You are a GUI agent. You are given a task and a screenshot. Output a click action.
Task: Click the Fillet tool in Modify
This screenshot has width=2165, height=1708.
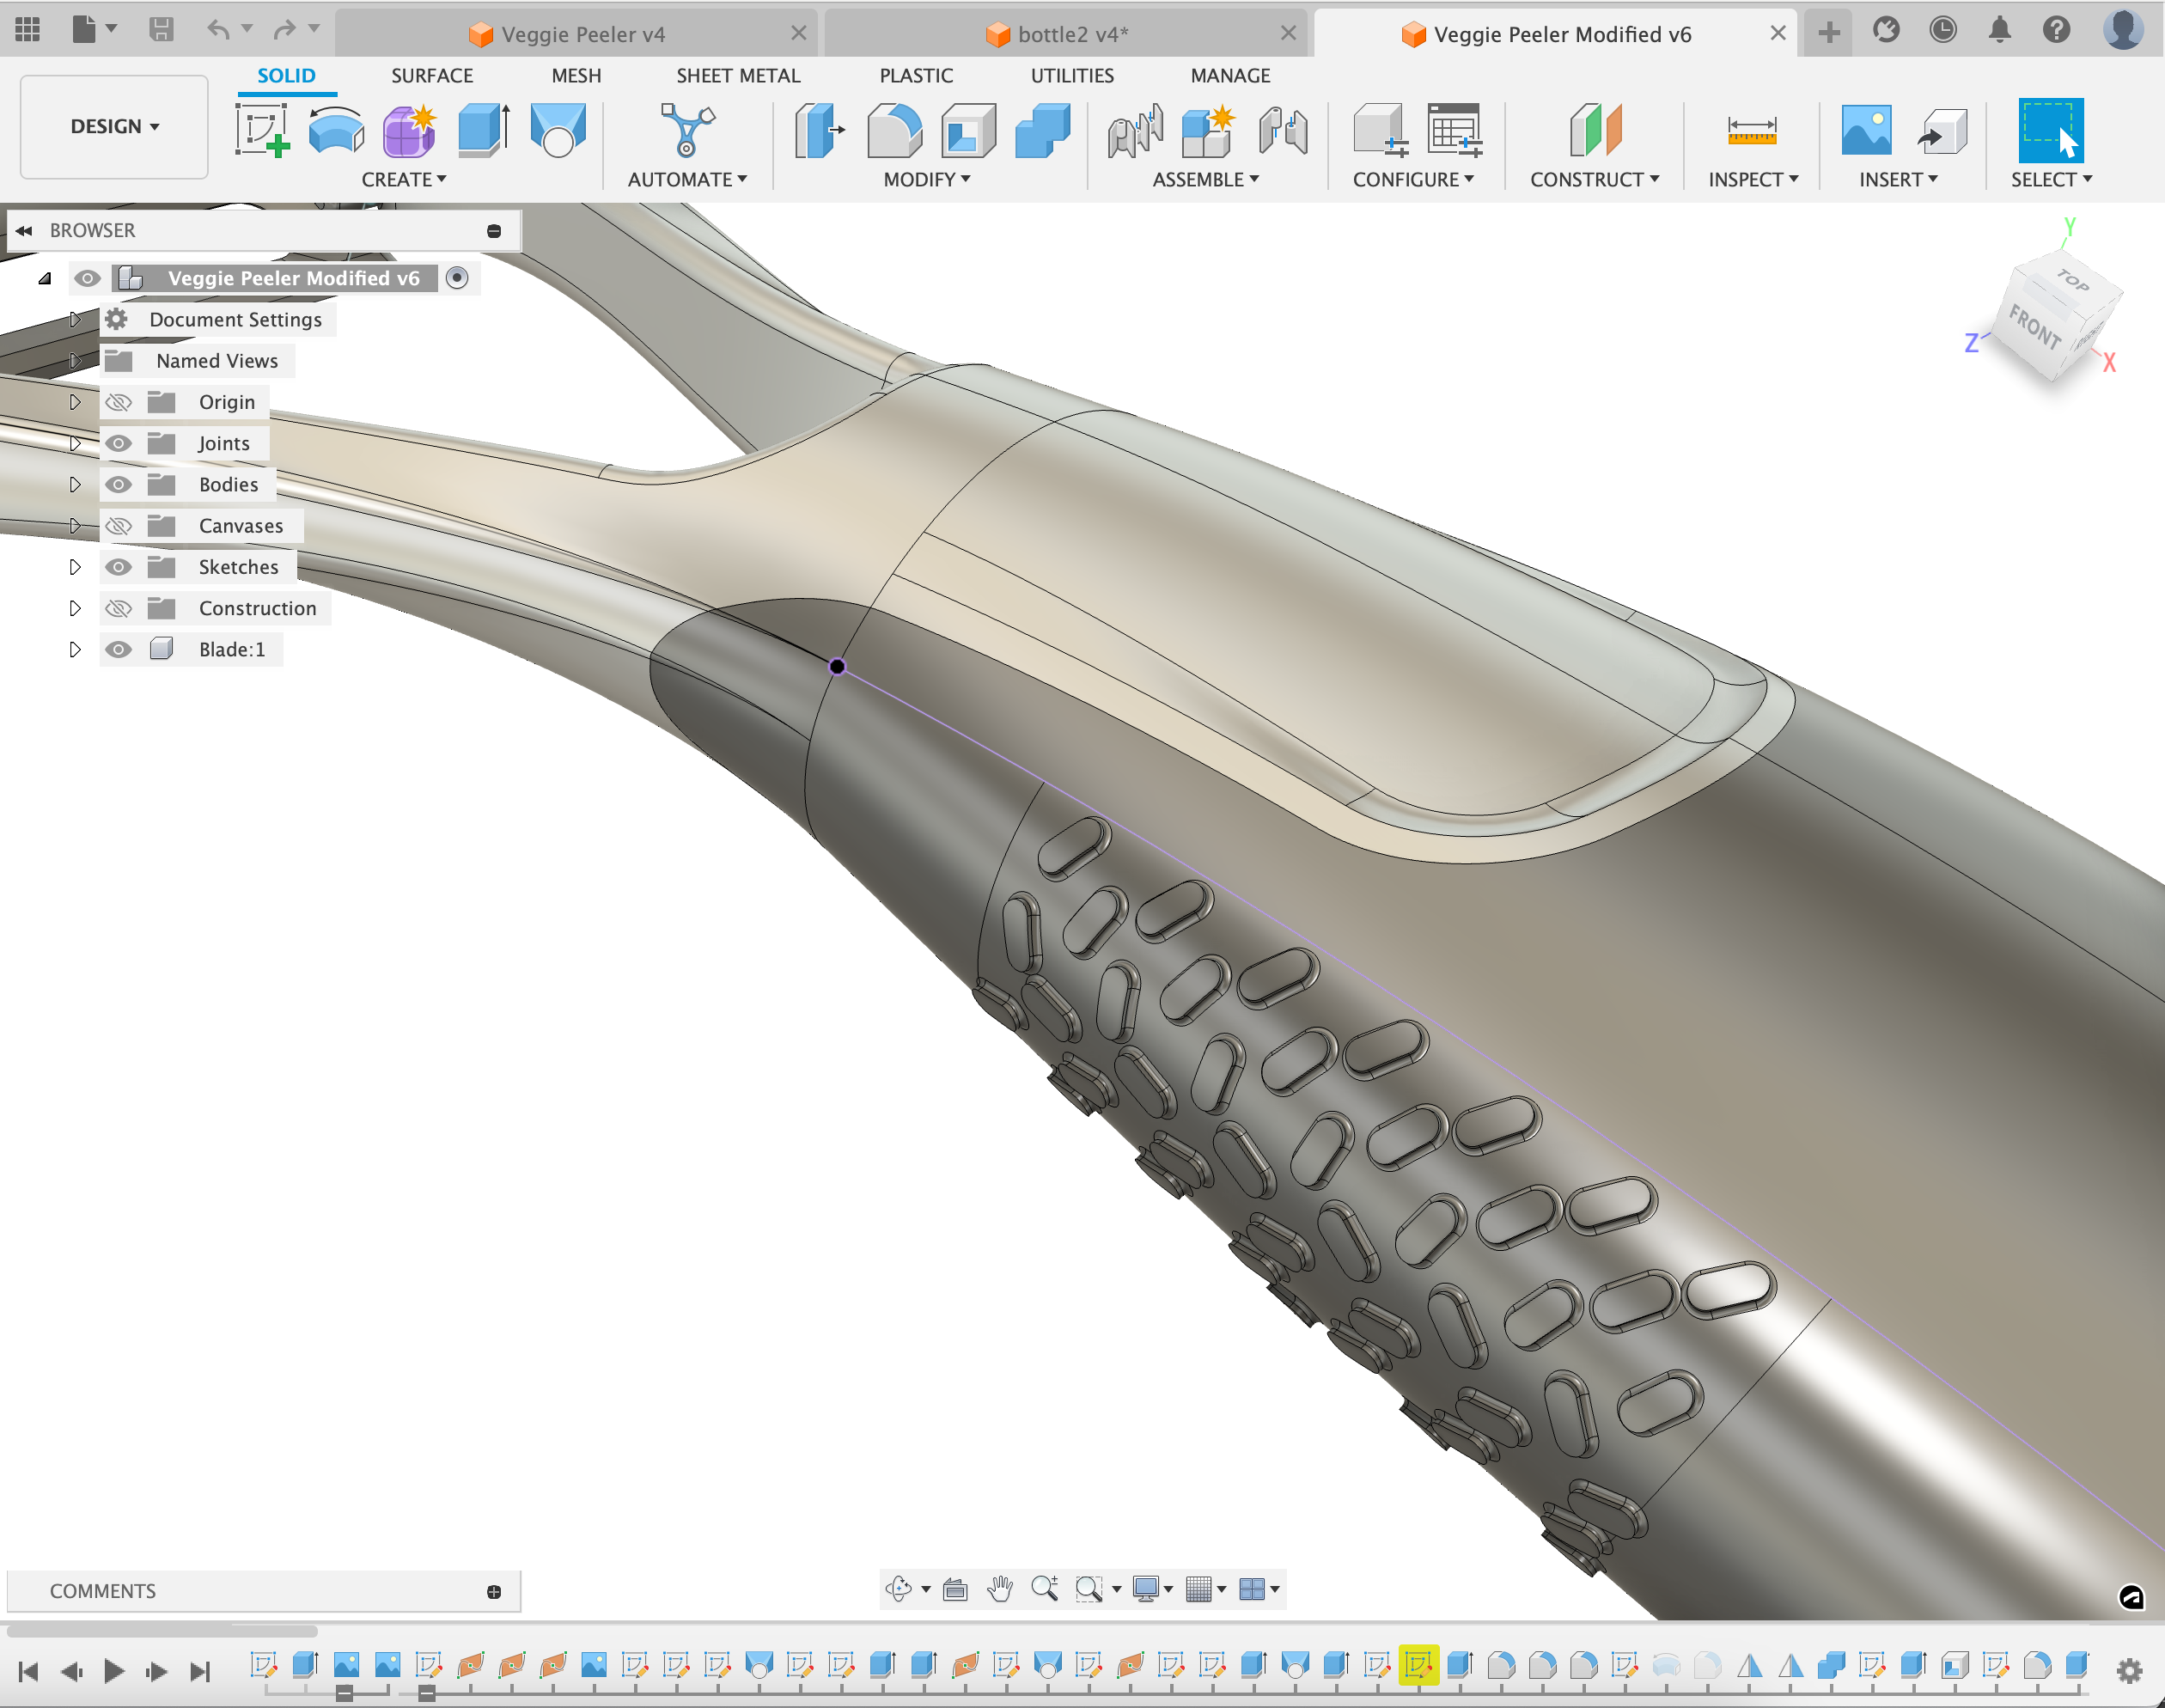point(893,131)
